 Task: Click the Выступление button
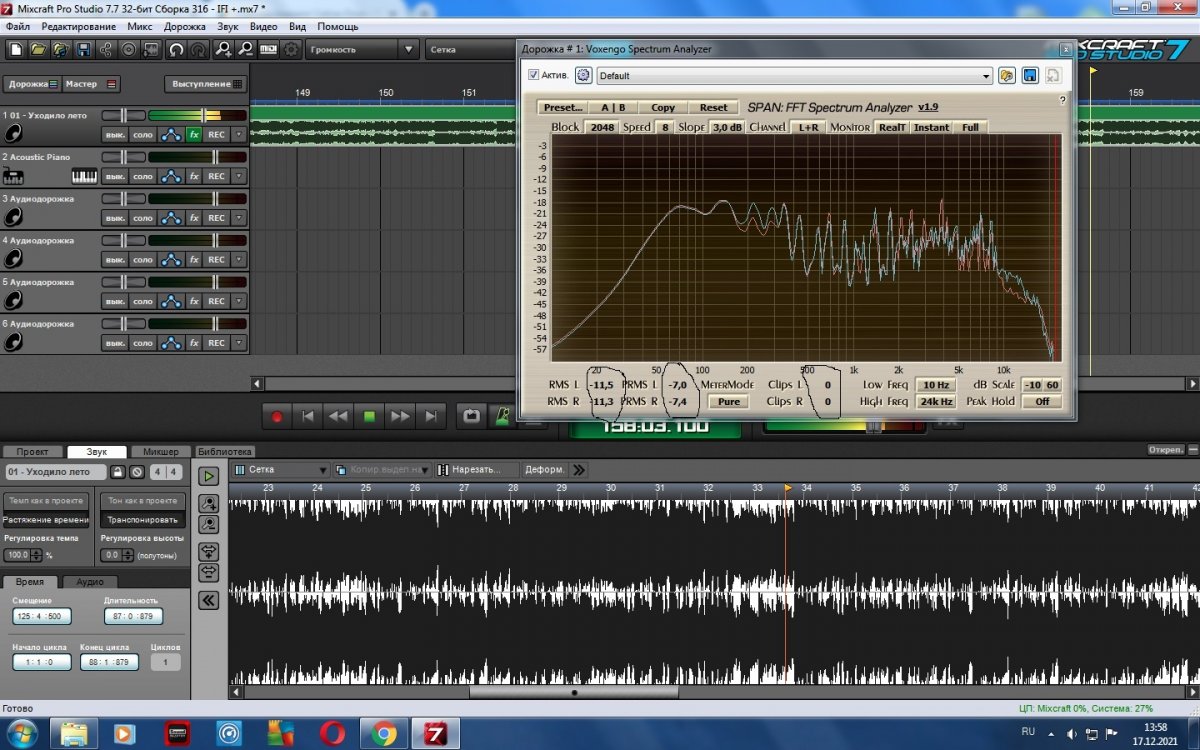(204, 84)
